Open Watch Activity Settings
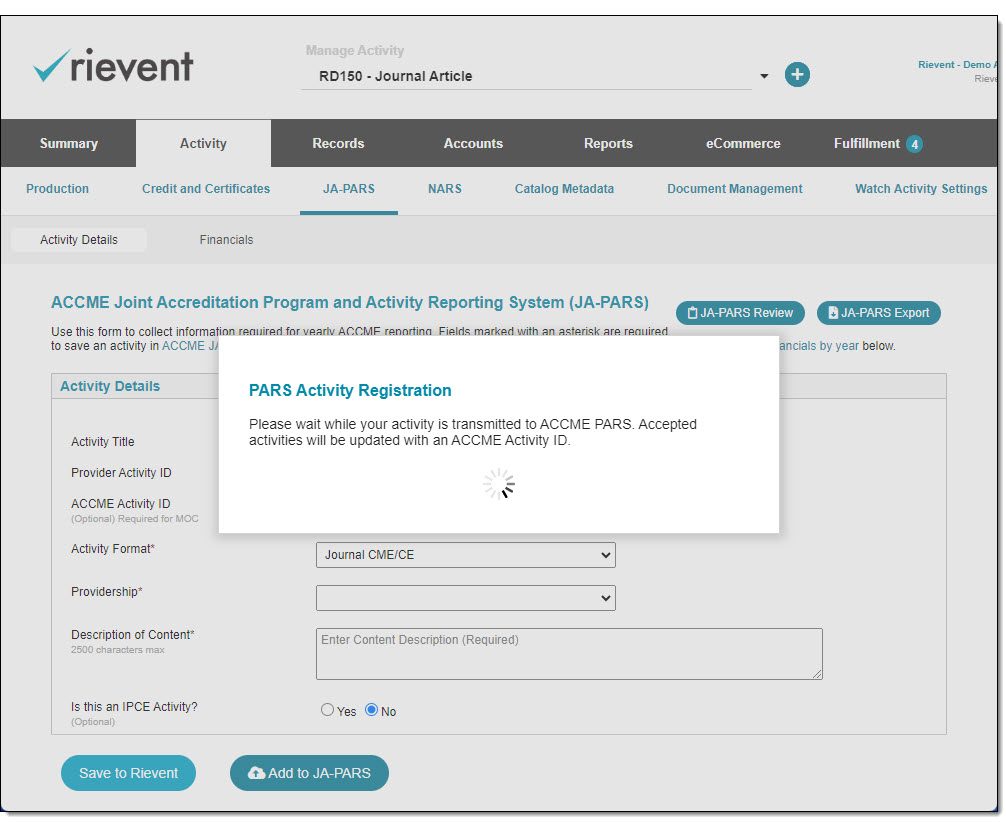 tap(921, 189)
